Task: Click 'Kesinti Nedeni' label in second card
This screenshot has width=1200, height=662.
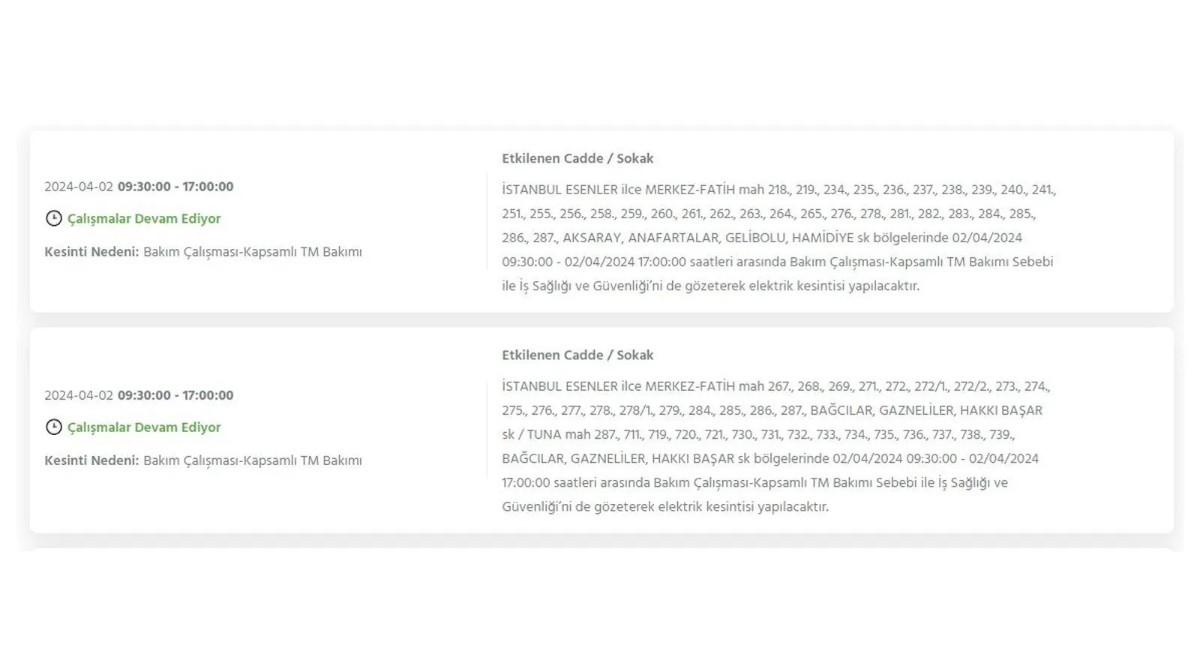Action: [91, 461]
